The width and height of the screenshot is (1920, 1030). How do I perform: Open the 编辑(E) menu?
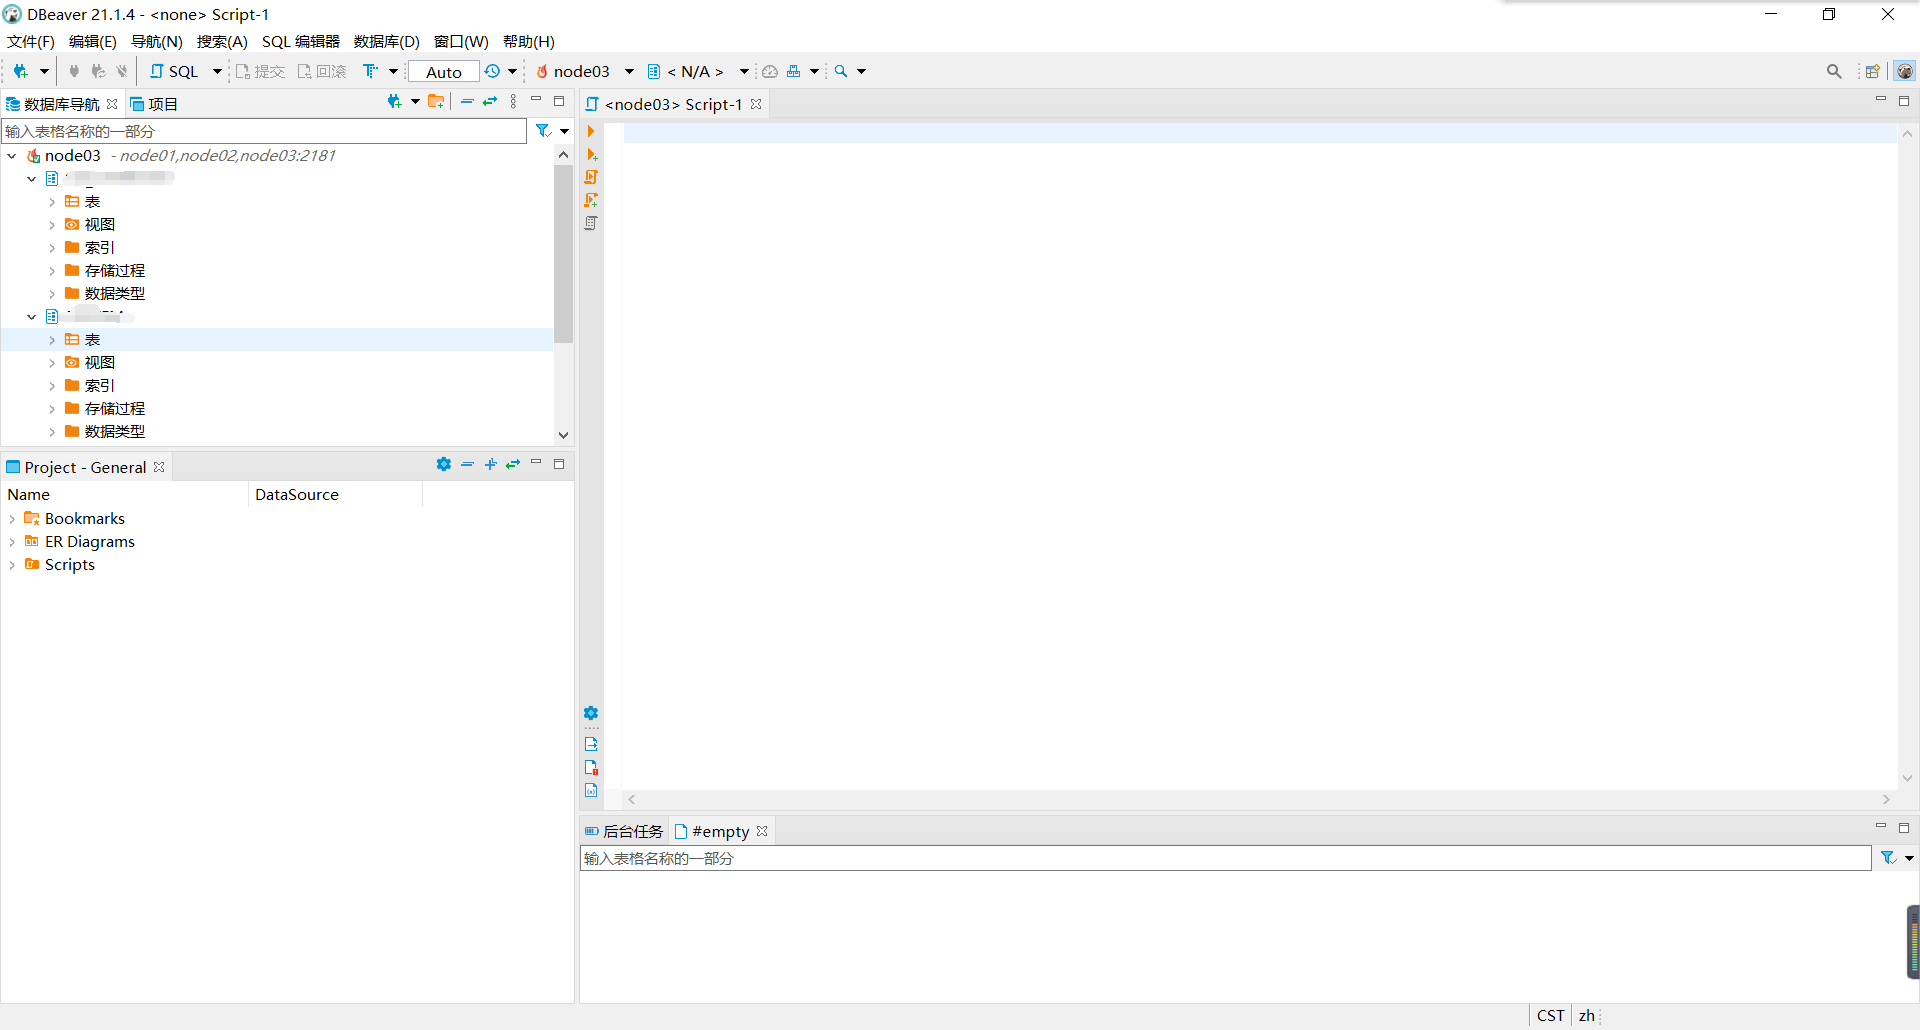click(93, 41)
